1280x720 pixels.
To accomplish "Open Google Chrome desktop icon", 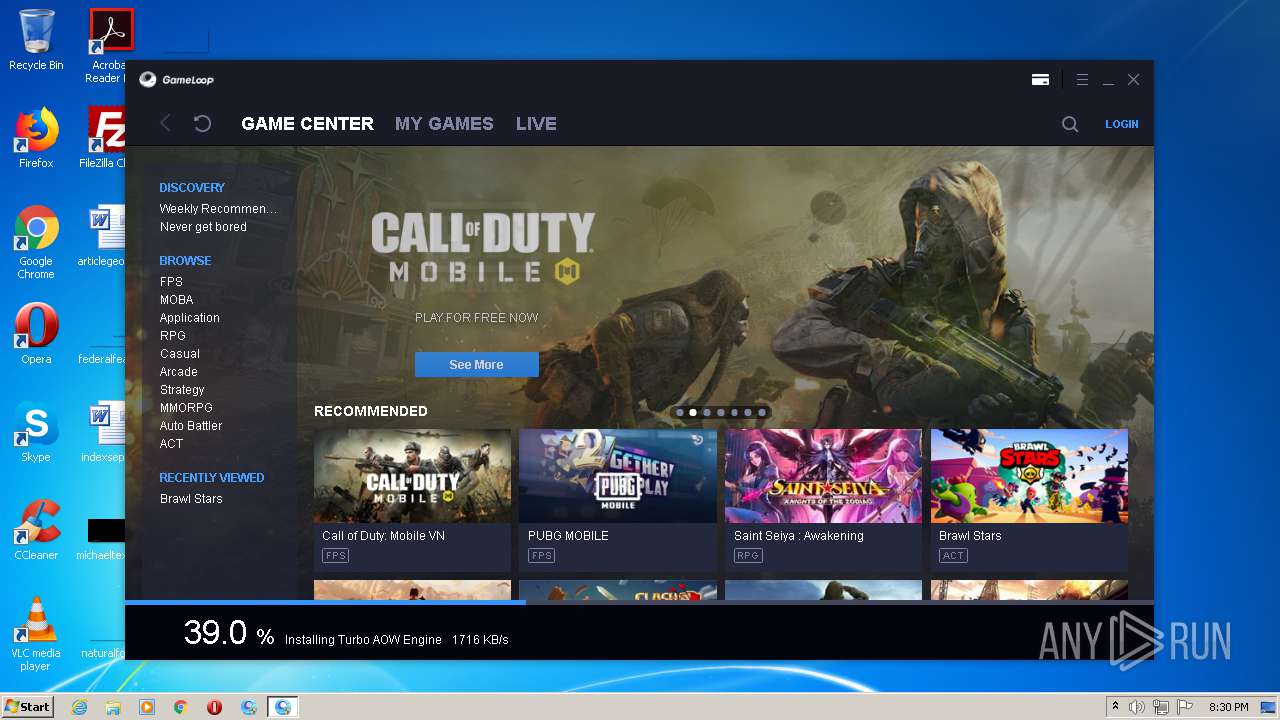I will [36, 242].
